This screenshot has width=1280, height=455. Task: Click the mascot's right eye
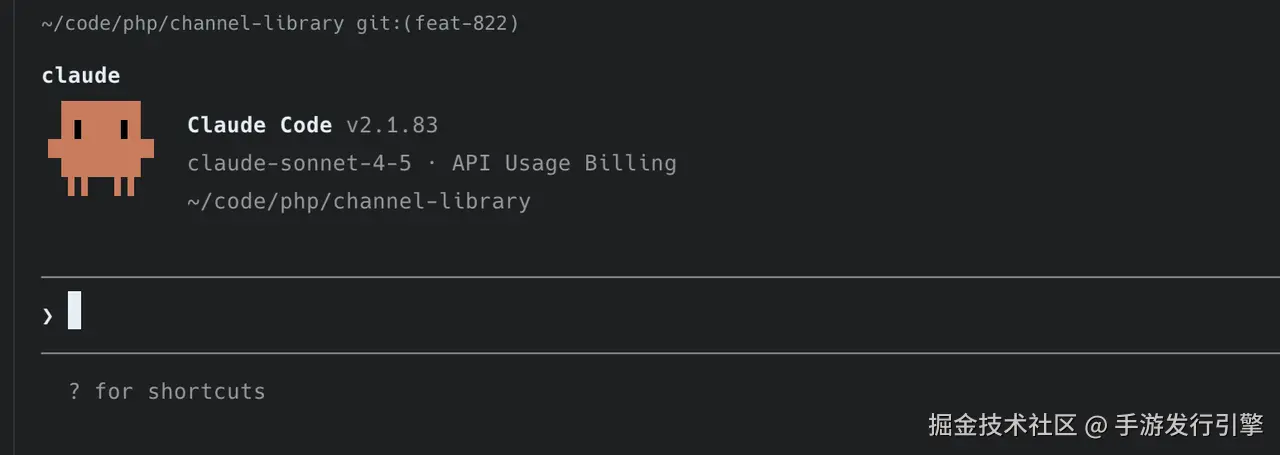click(124, 129)
